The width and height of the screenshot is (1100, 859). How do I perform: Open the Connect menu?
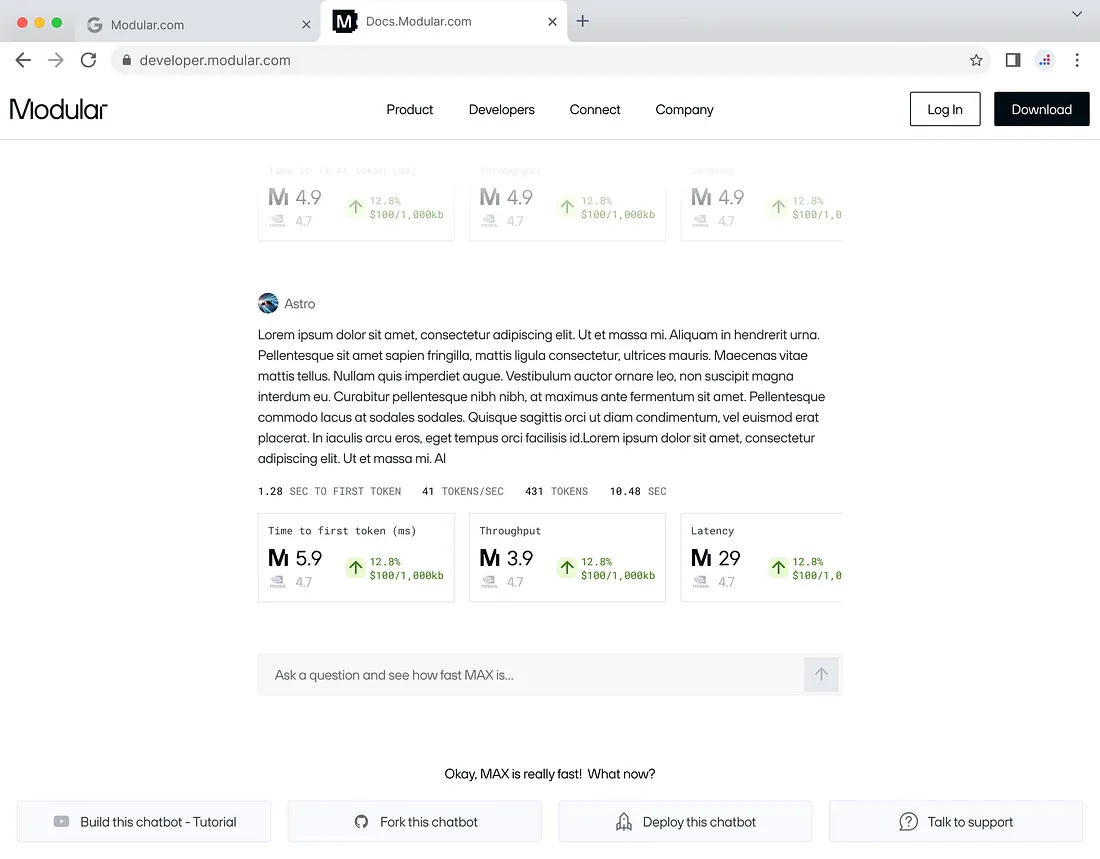(595, 109)
